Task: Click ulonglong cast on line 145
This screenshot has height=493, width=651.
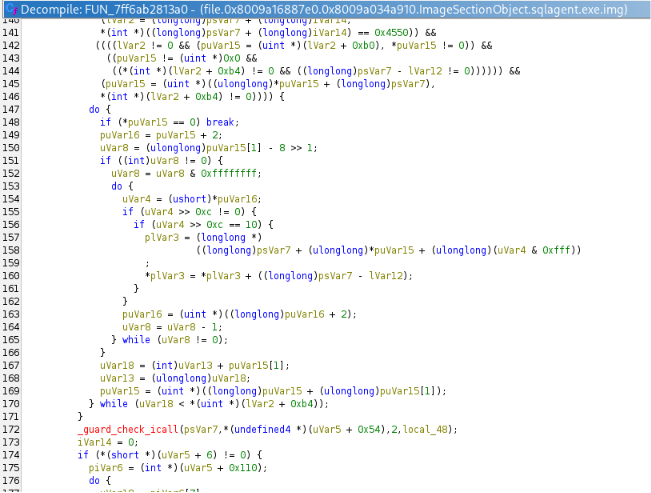Action: click(242, 84)
